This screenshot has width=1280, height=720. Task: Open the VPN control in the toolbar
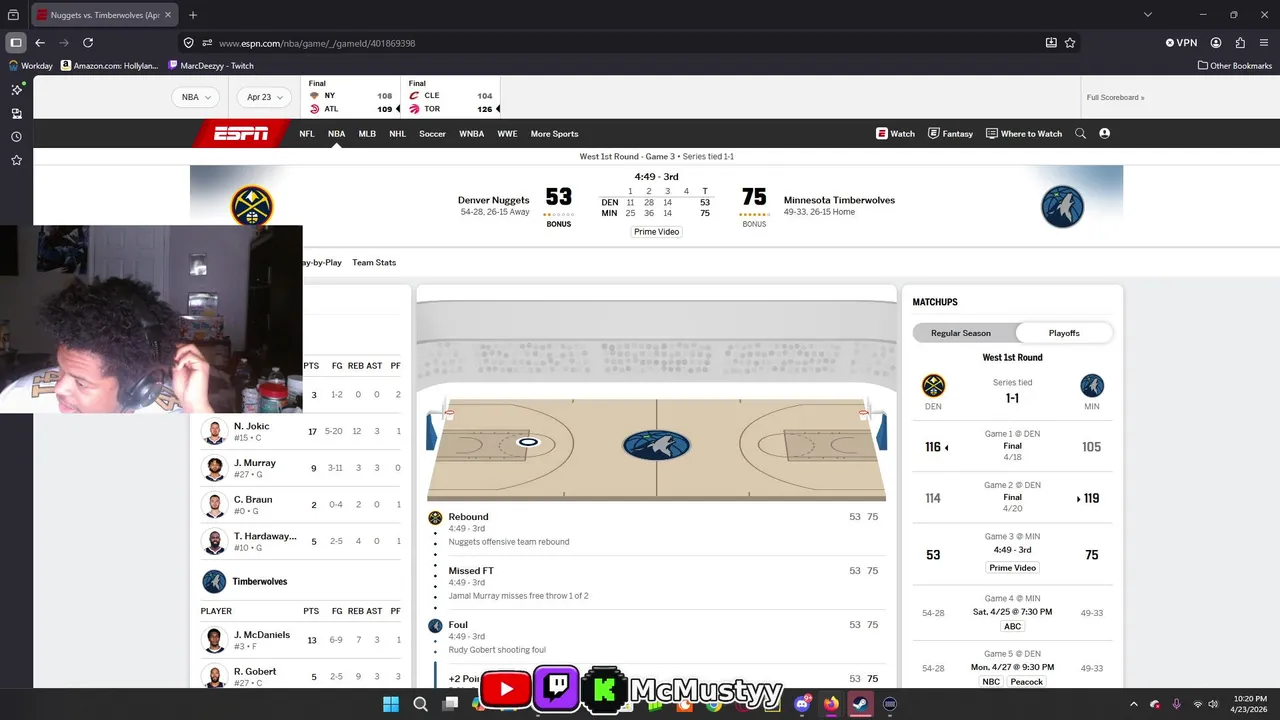coord(1181,43)
